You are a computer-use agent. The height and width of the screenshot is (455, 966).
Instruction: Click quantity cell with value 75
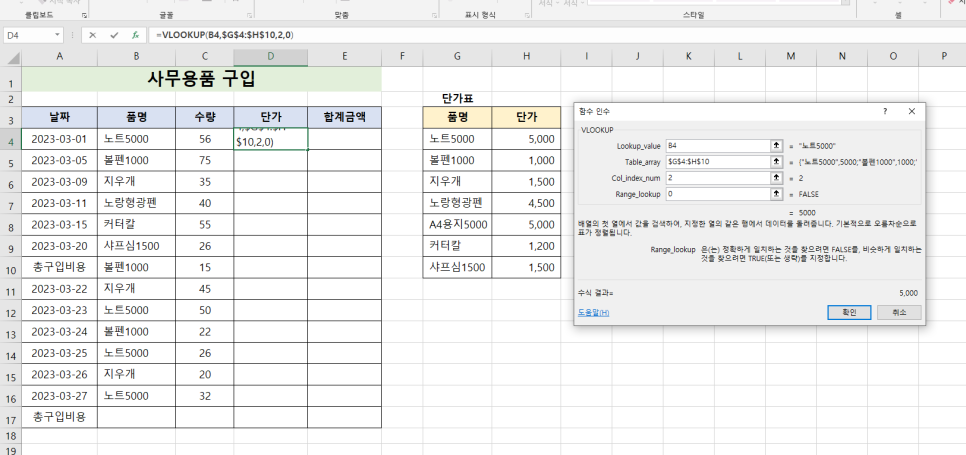coord(205,160)
